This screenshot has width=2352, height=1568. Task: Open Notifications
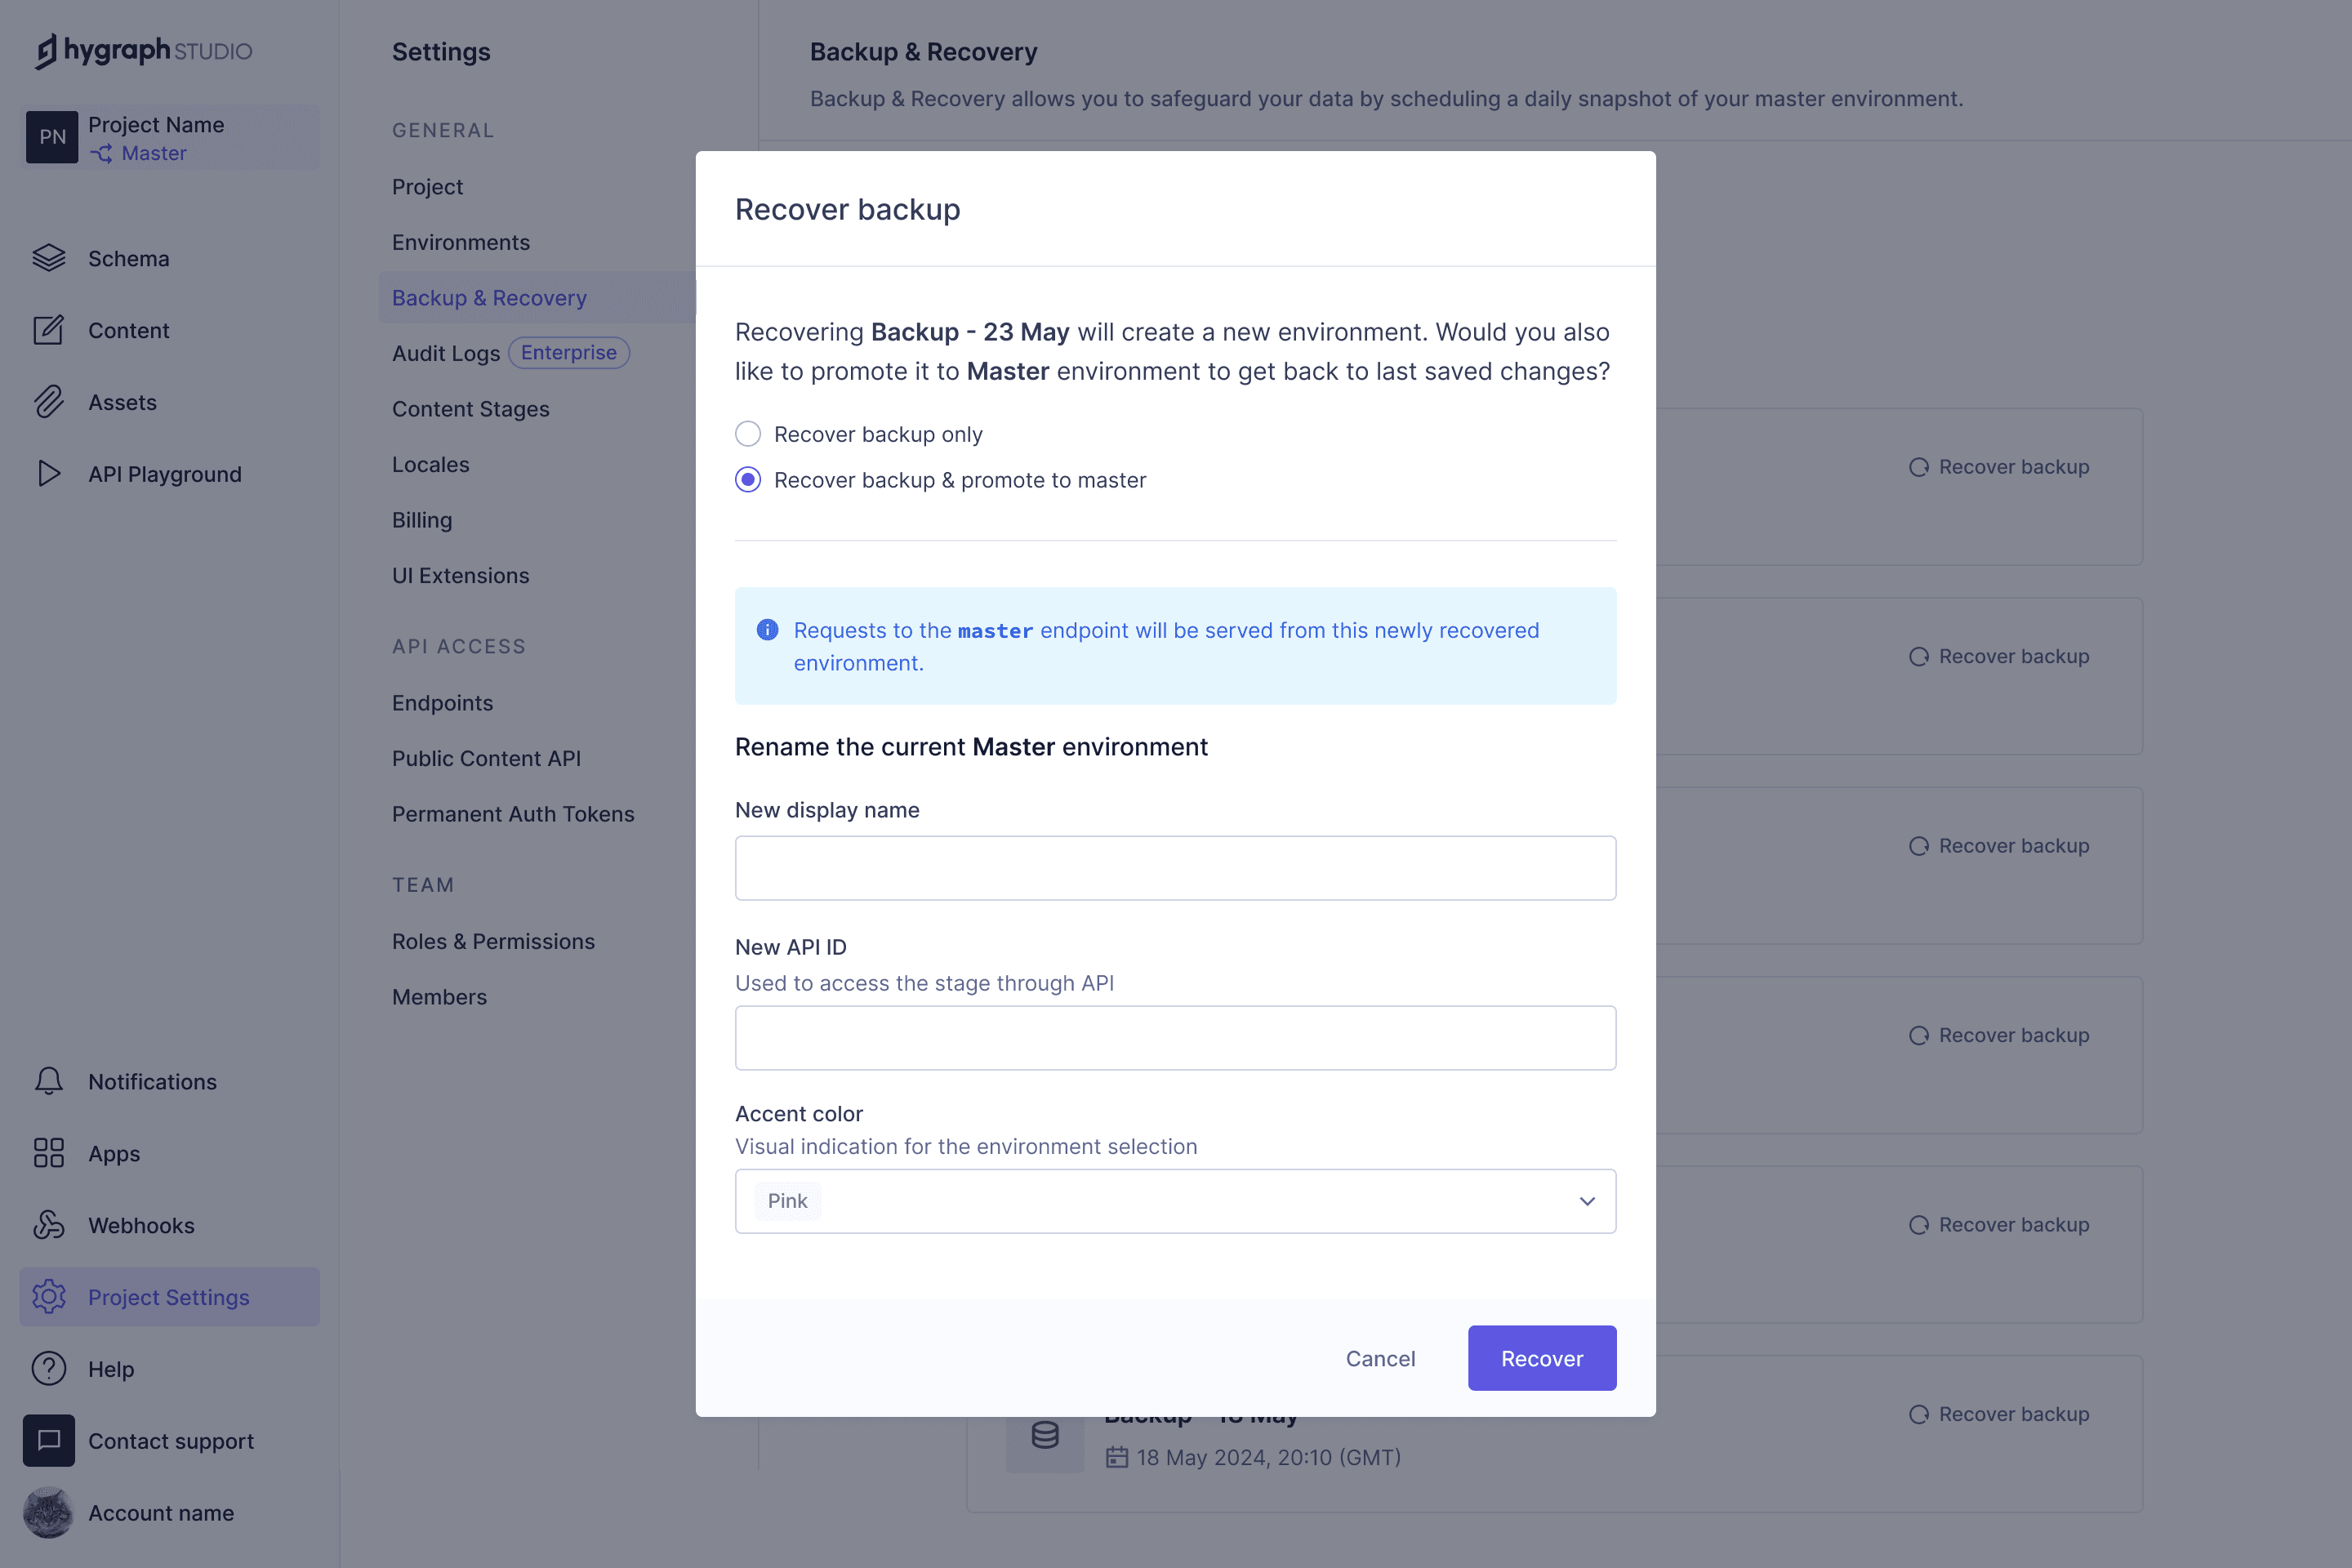(151, 1081)
